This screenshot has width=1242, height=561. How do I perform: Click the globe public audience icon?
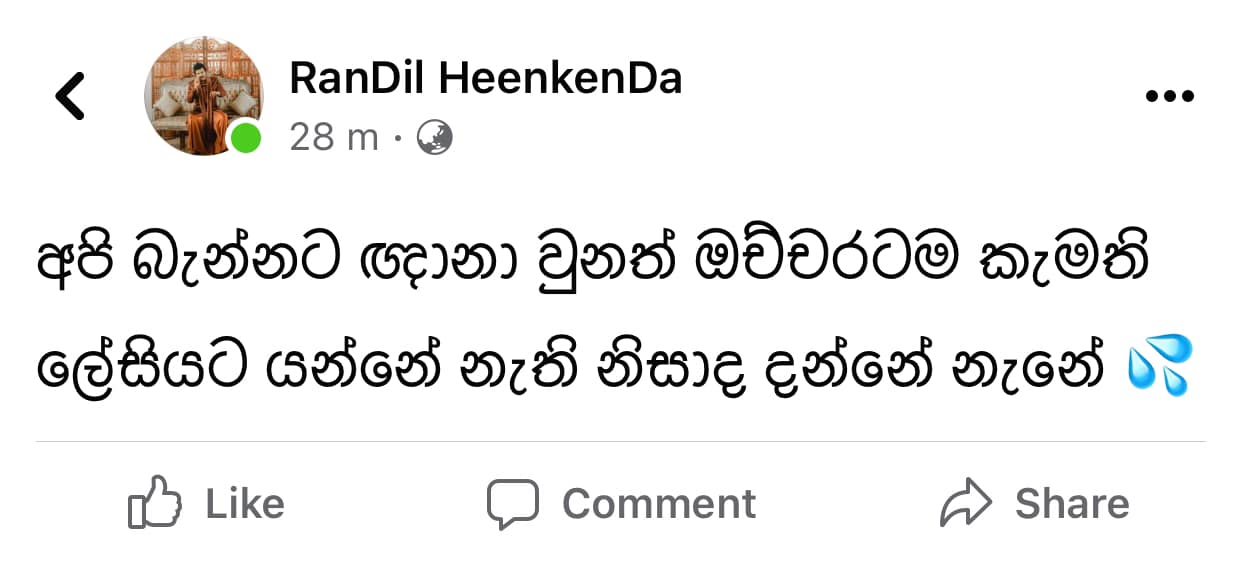435,137
